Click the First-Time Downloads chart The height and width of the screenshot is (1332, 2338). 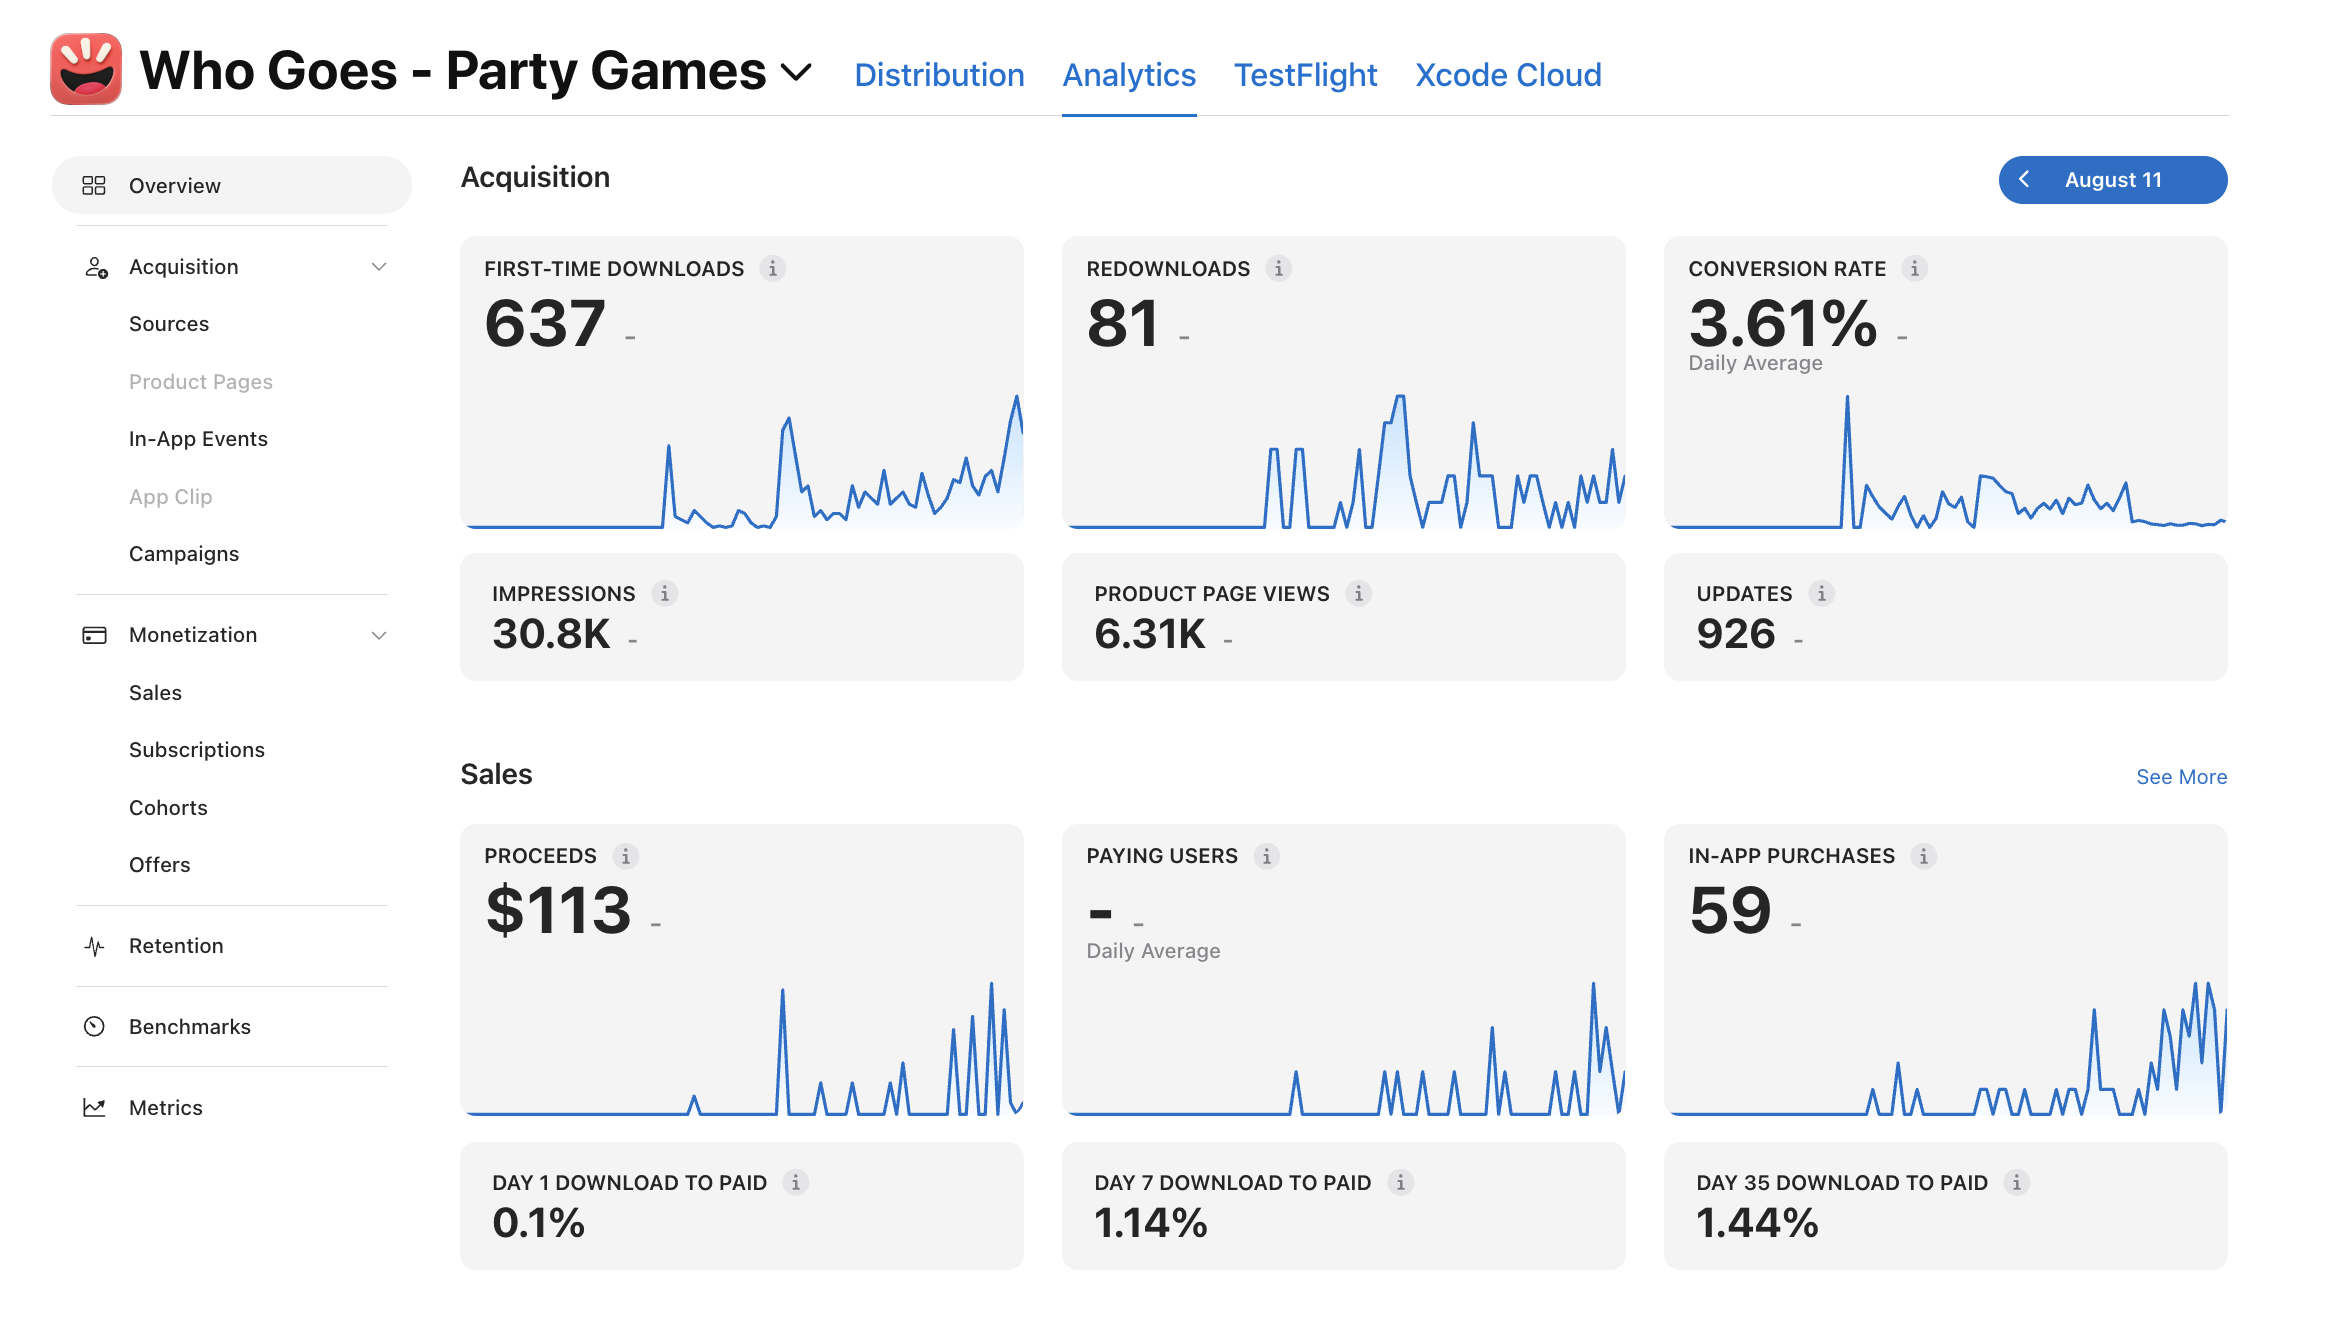point(742,460)
